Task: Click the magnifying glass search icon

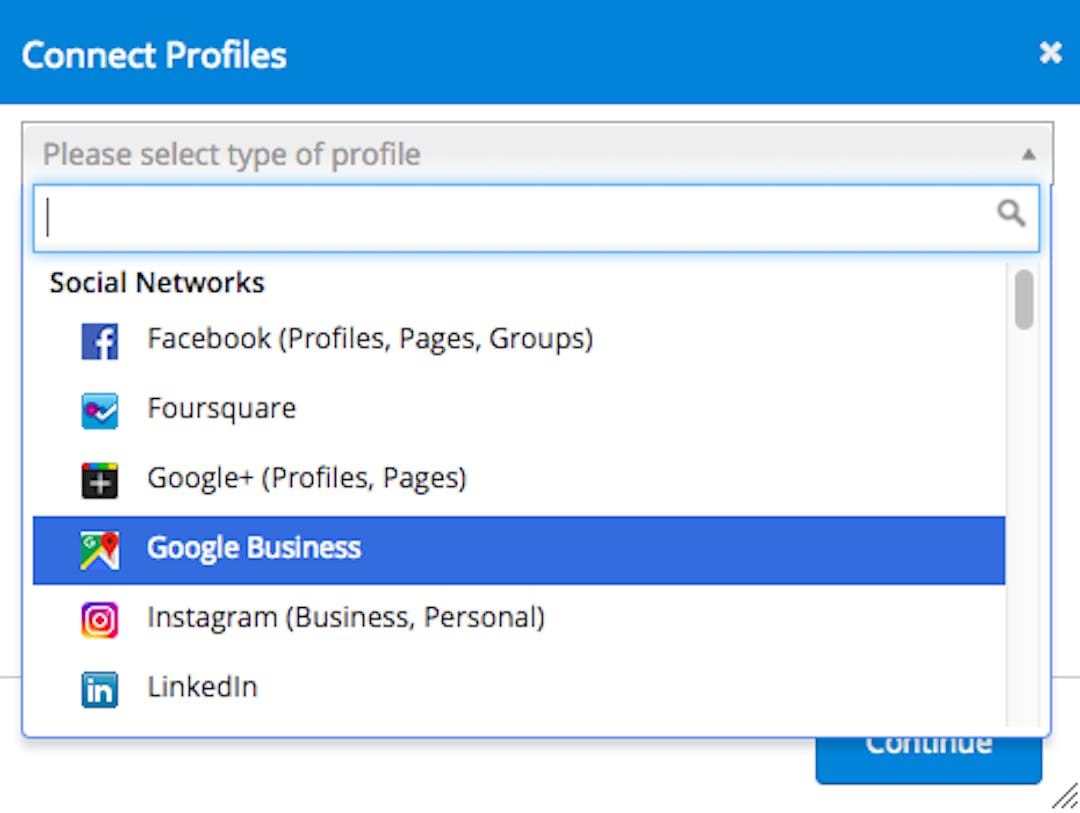Action: [1011, 213]
